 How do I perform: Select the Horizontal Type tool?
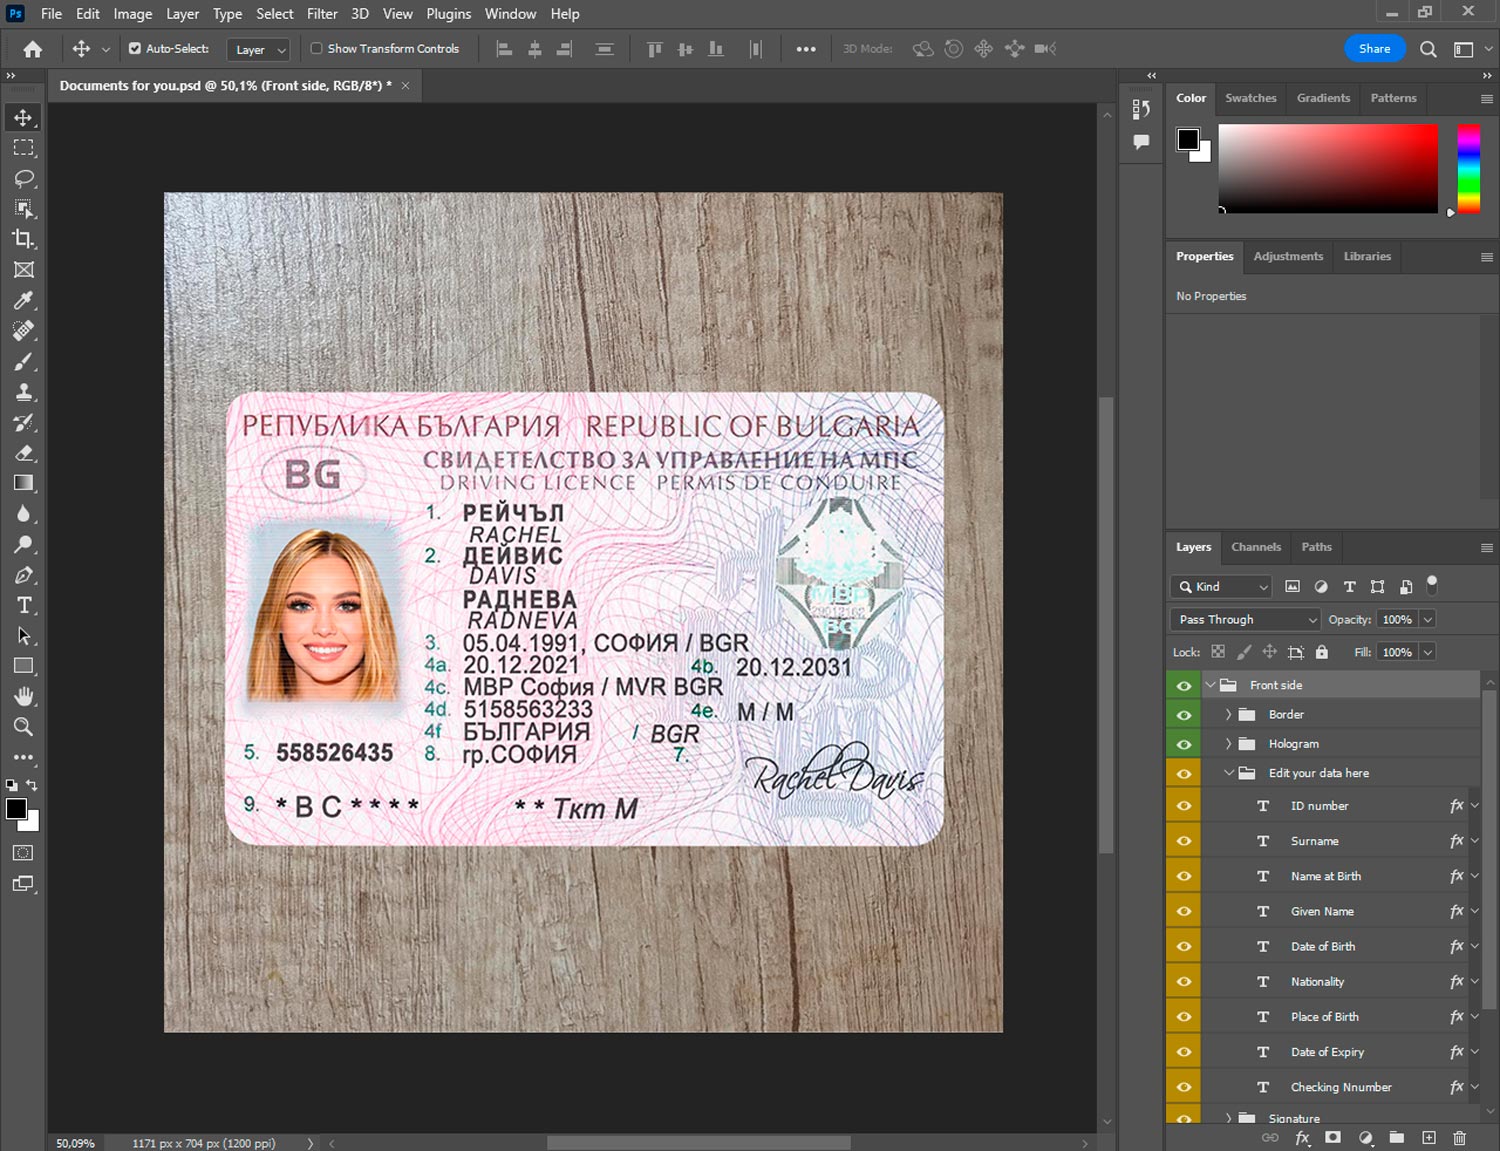(x=24, y=605)
